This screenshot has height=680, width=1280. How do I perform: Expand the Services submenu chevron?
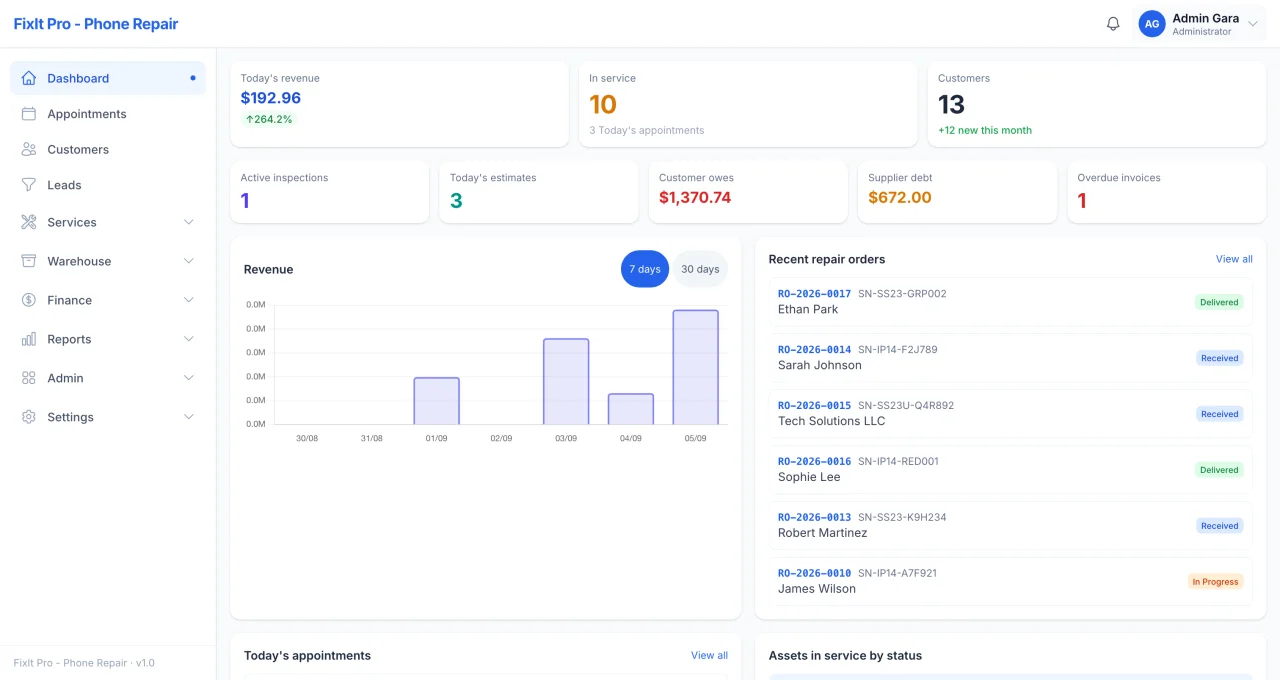pos(189,222)
